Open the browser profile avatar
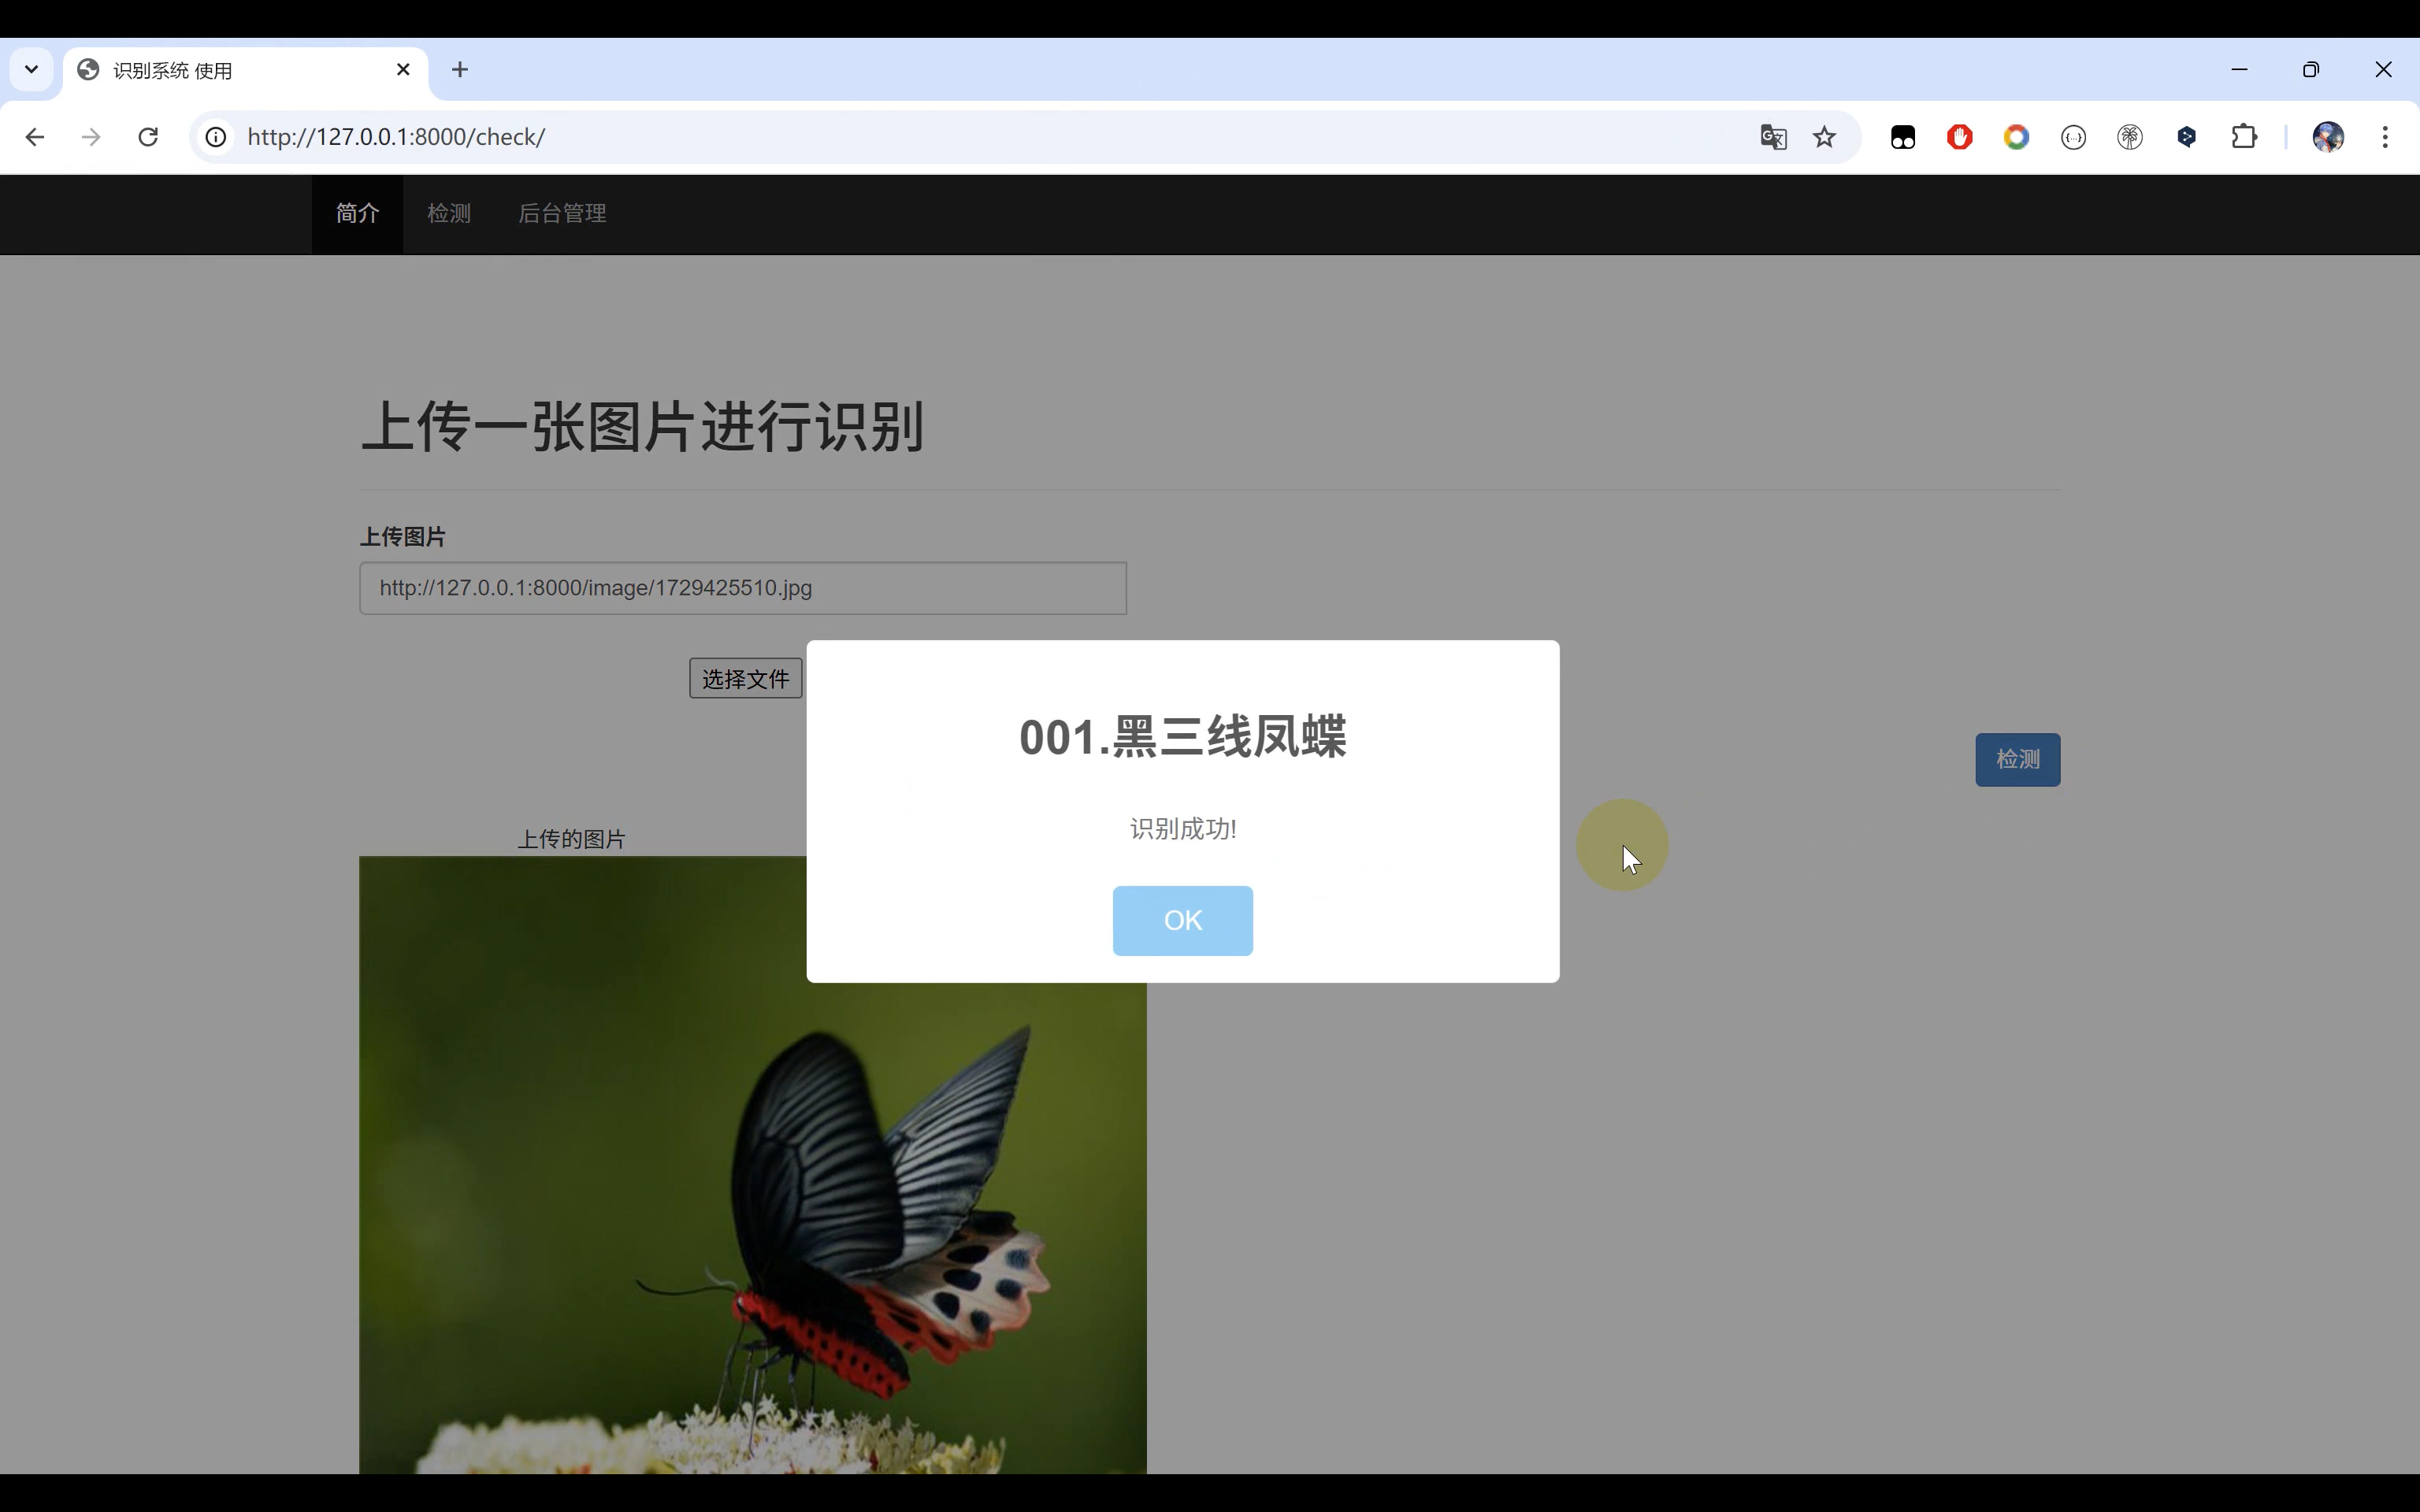Viewport: 2420px width, 1512px height. (x=2327, y=136)
